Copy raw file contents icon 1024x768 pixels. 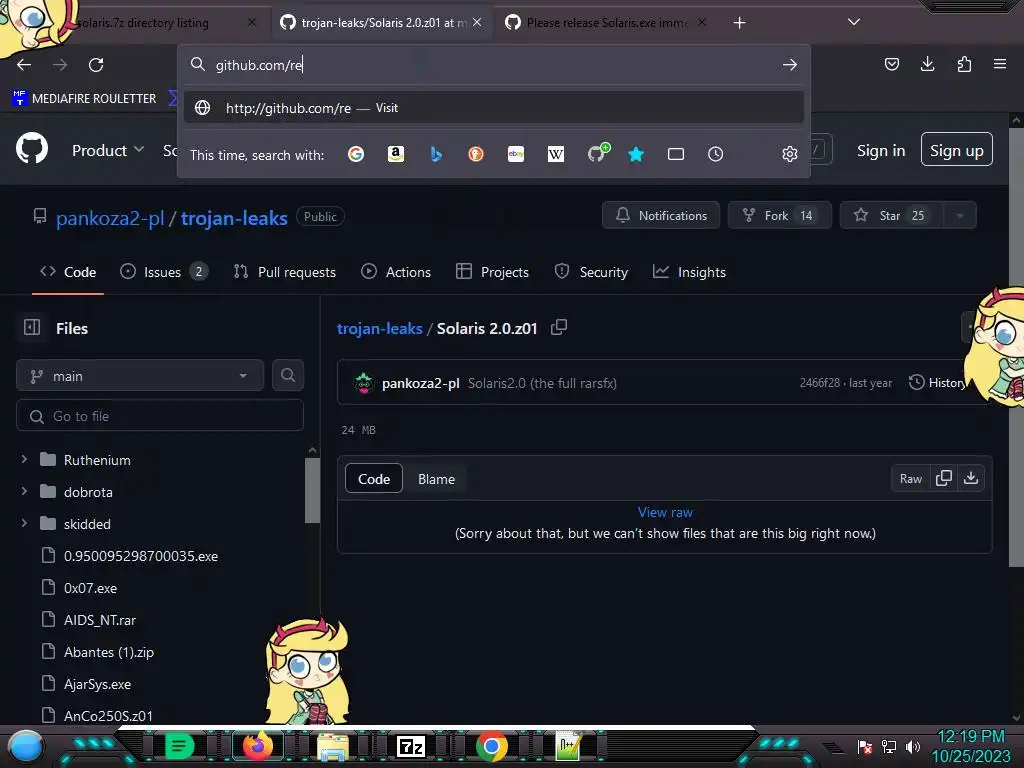944,479
